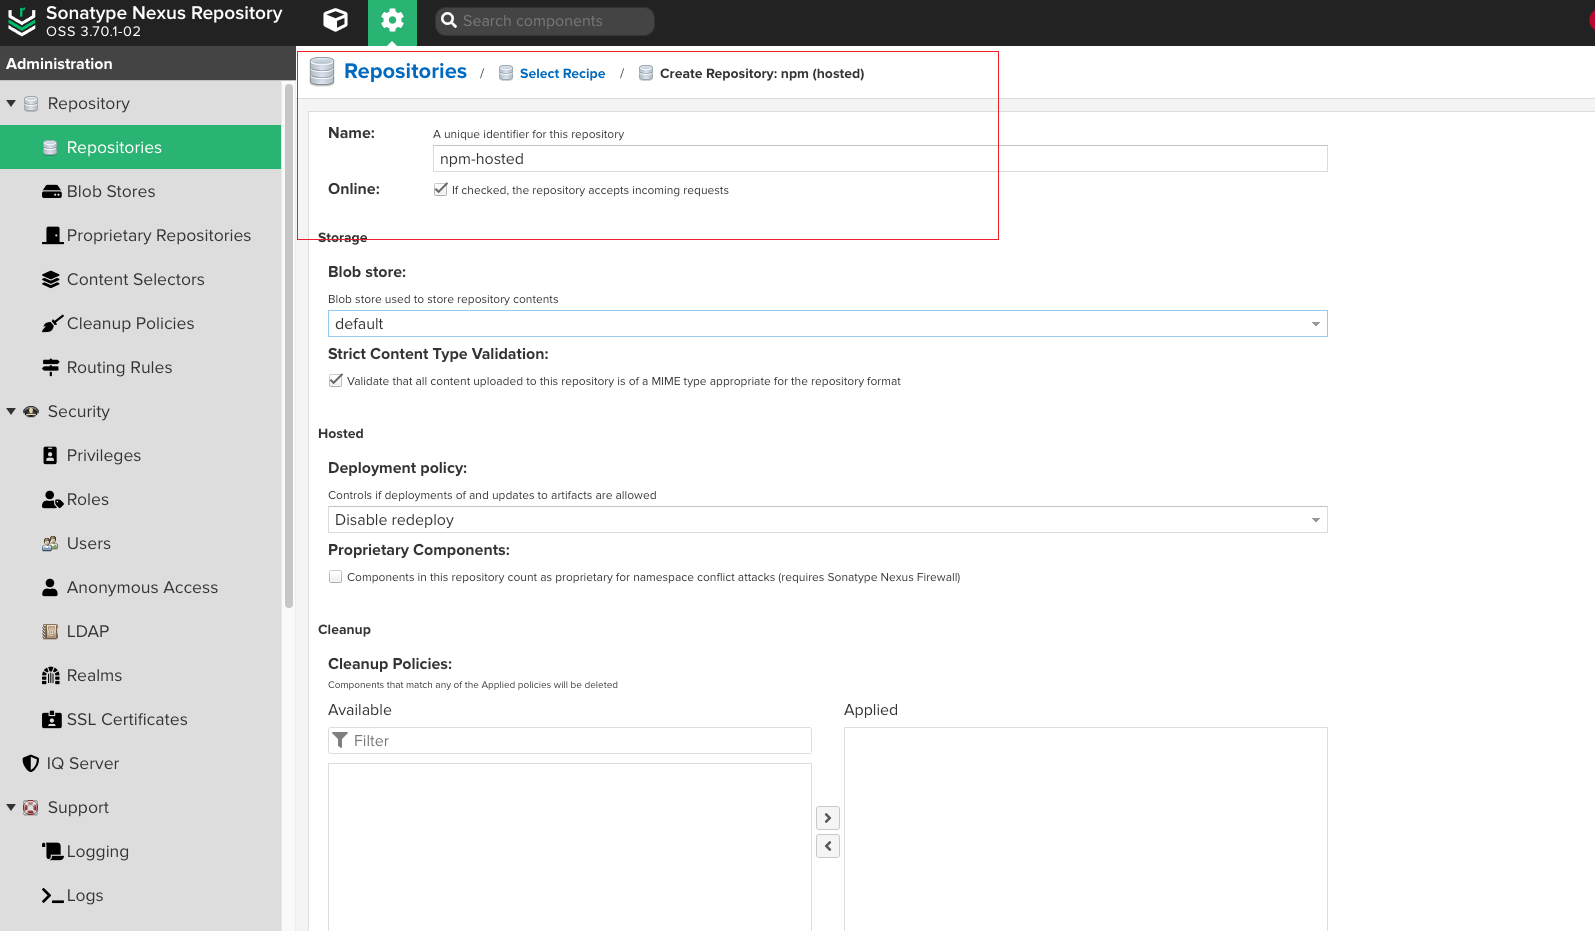This screenshot has height=931, width=1595.
Task: Open the Browse cube icon
Action: pyautogui.click(x=336, y=20)
